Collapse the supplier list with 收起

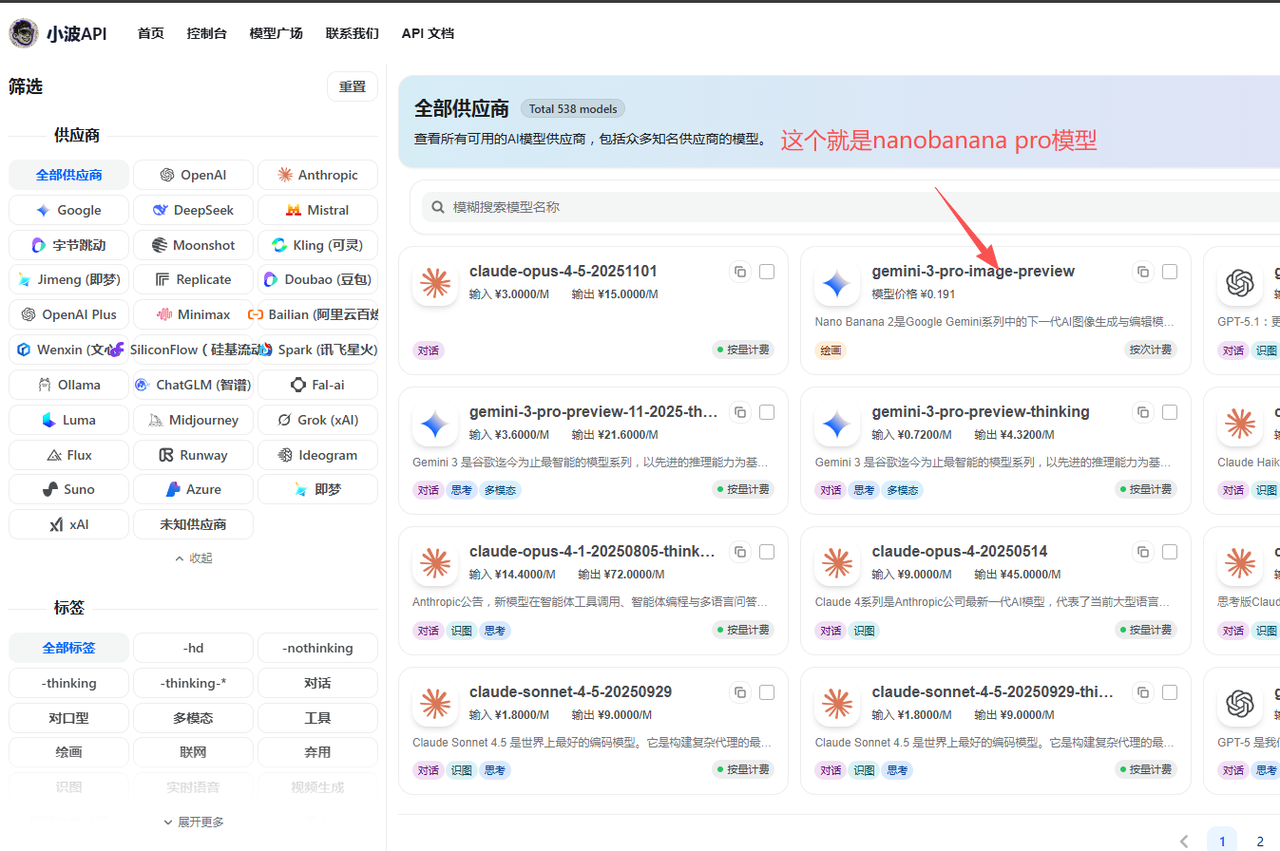click(x=194, y=558)
